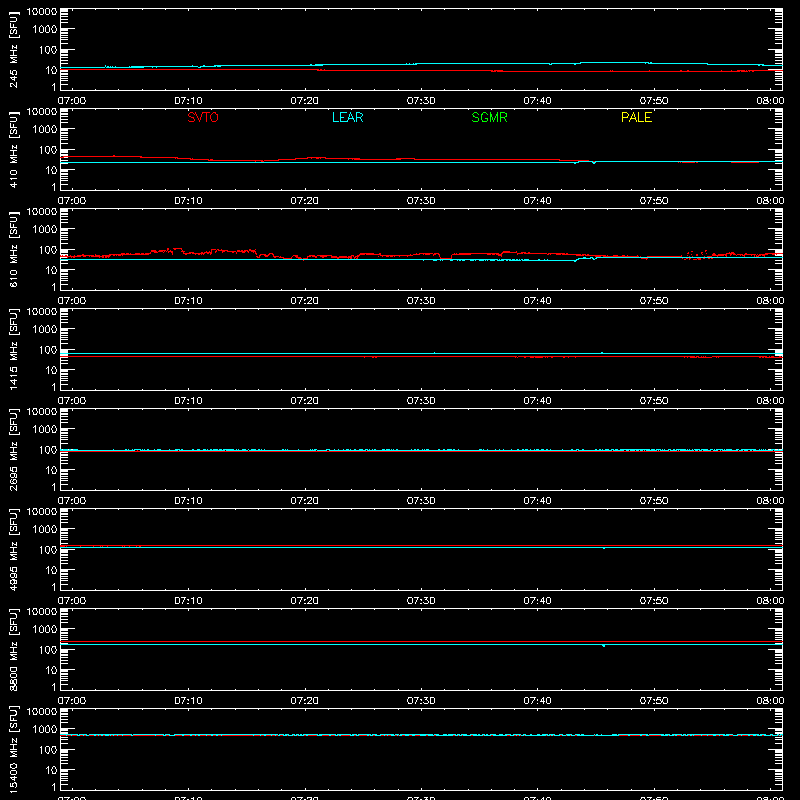Select the 8800 MHz [SFU] axis title

[13, 649]
